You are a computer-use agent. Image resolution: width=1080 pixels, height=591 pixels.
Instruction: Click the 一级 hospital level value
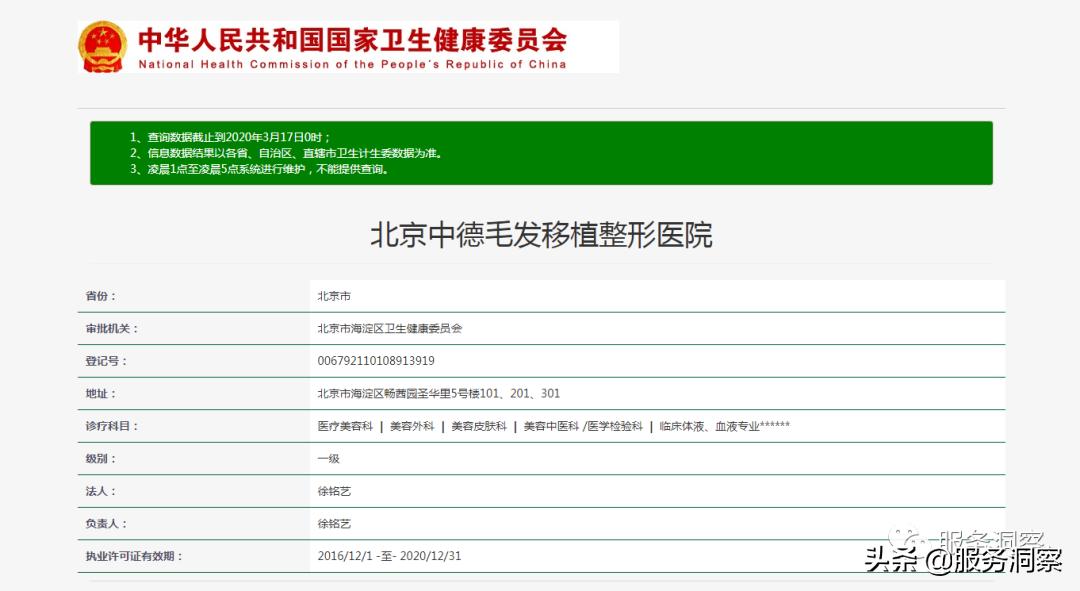point(326,458)
